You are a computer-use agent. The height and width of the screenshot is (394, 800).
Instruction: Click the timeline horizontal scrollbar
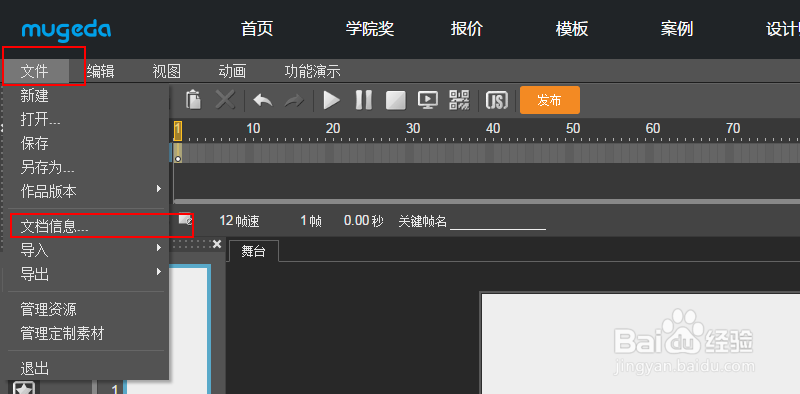pos(487,202)
